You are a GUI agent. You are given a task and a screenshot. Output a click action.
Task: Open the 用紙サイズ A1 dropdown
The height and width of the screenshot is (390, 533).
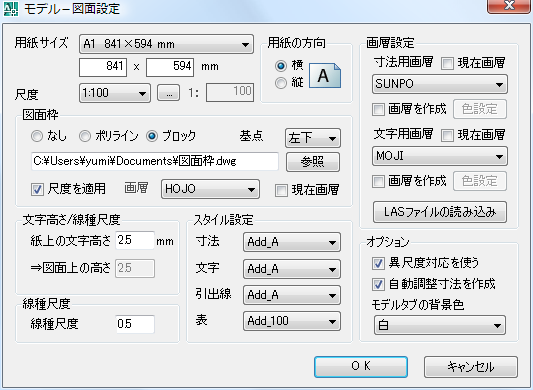coord(166,44)
